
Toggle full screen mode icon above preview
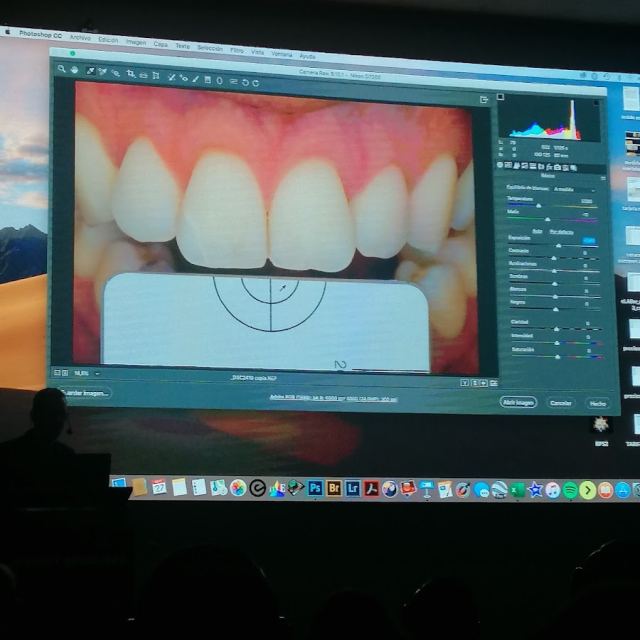pos(484,99)
